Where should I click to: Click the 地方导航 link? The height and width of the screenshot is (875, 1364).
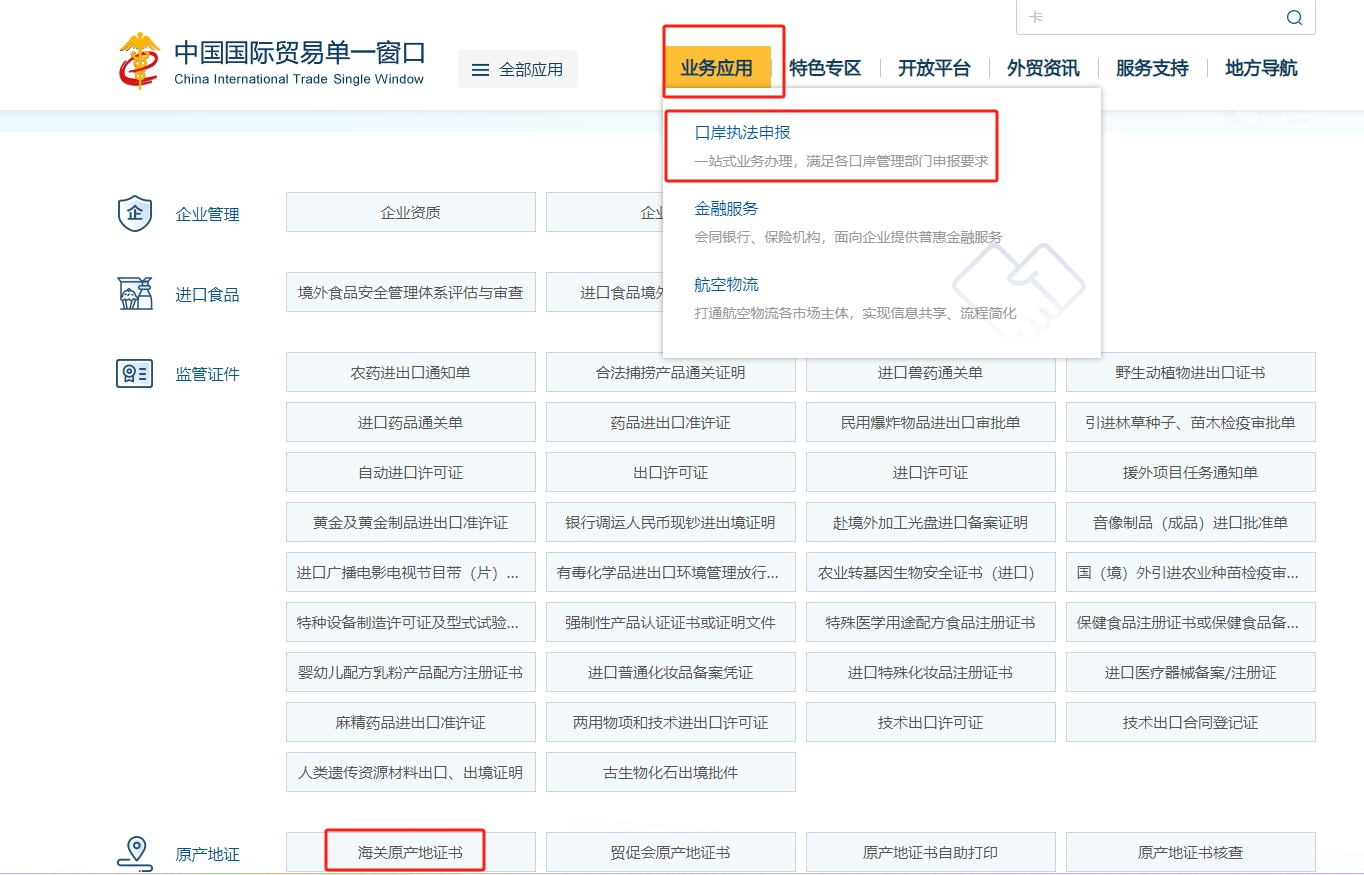click(x=1261, y=68)
